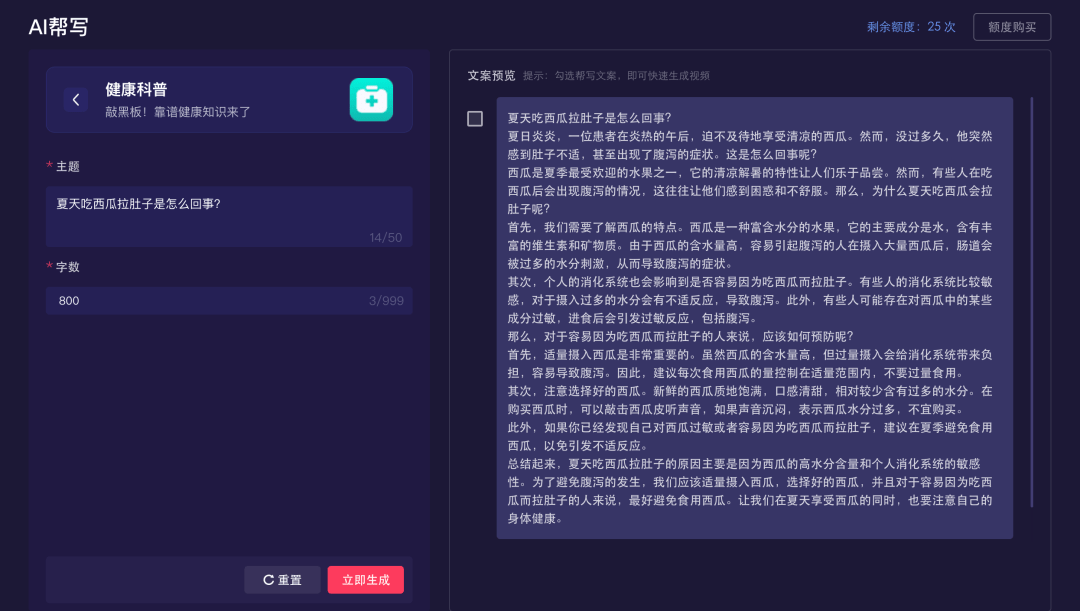The height and width of the screenshot is (611, 1080).
Task: Click the 14/50 character counter
Action: (386, 238)
